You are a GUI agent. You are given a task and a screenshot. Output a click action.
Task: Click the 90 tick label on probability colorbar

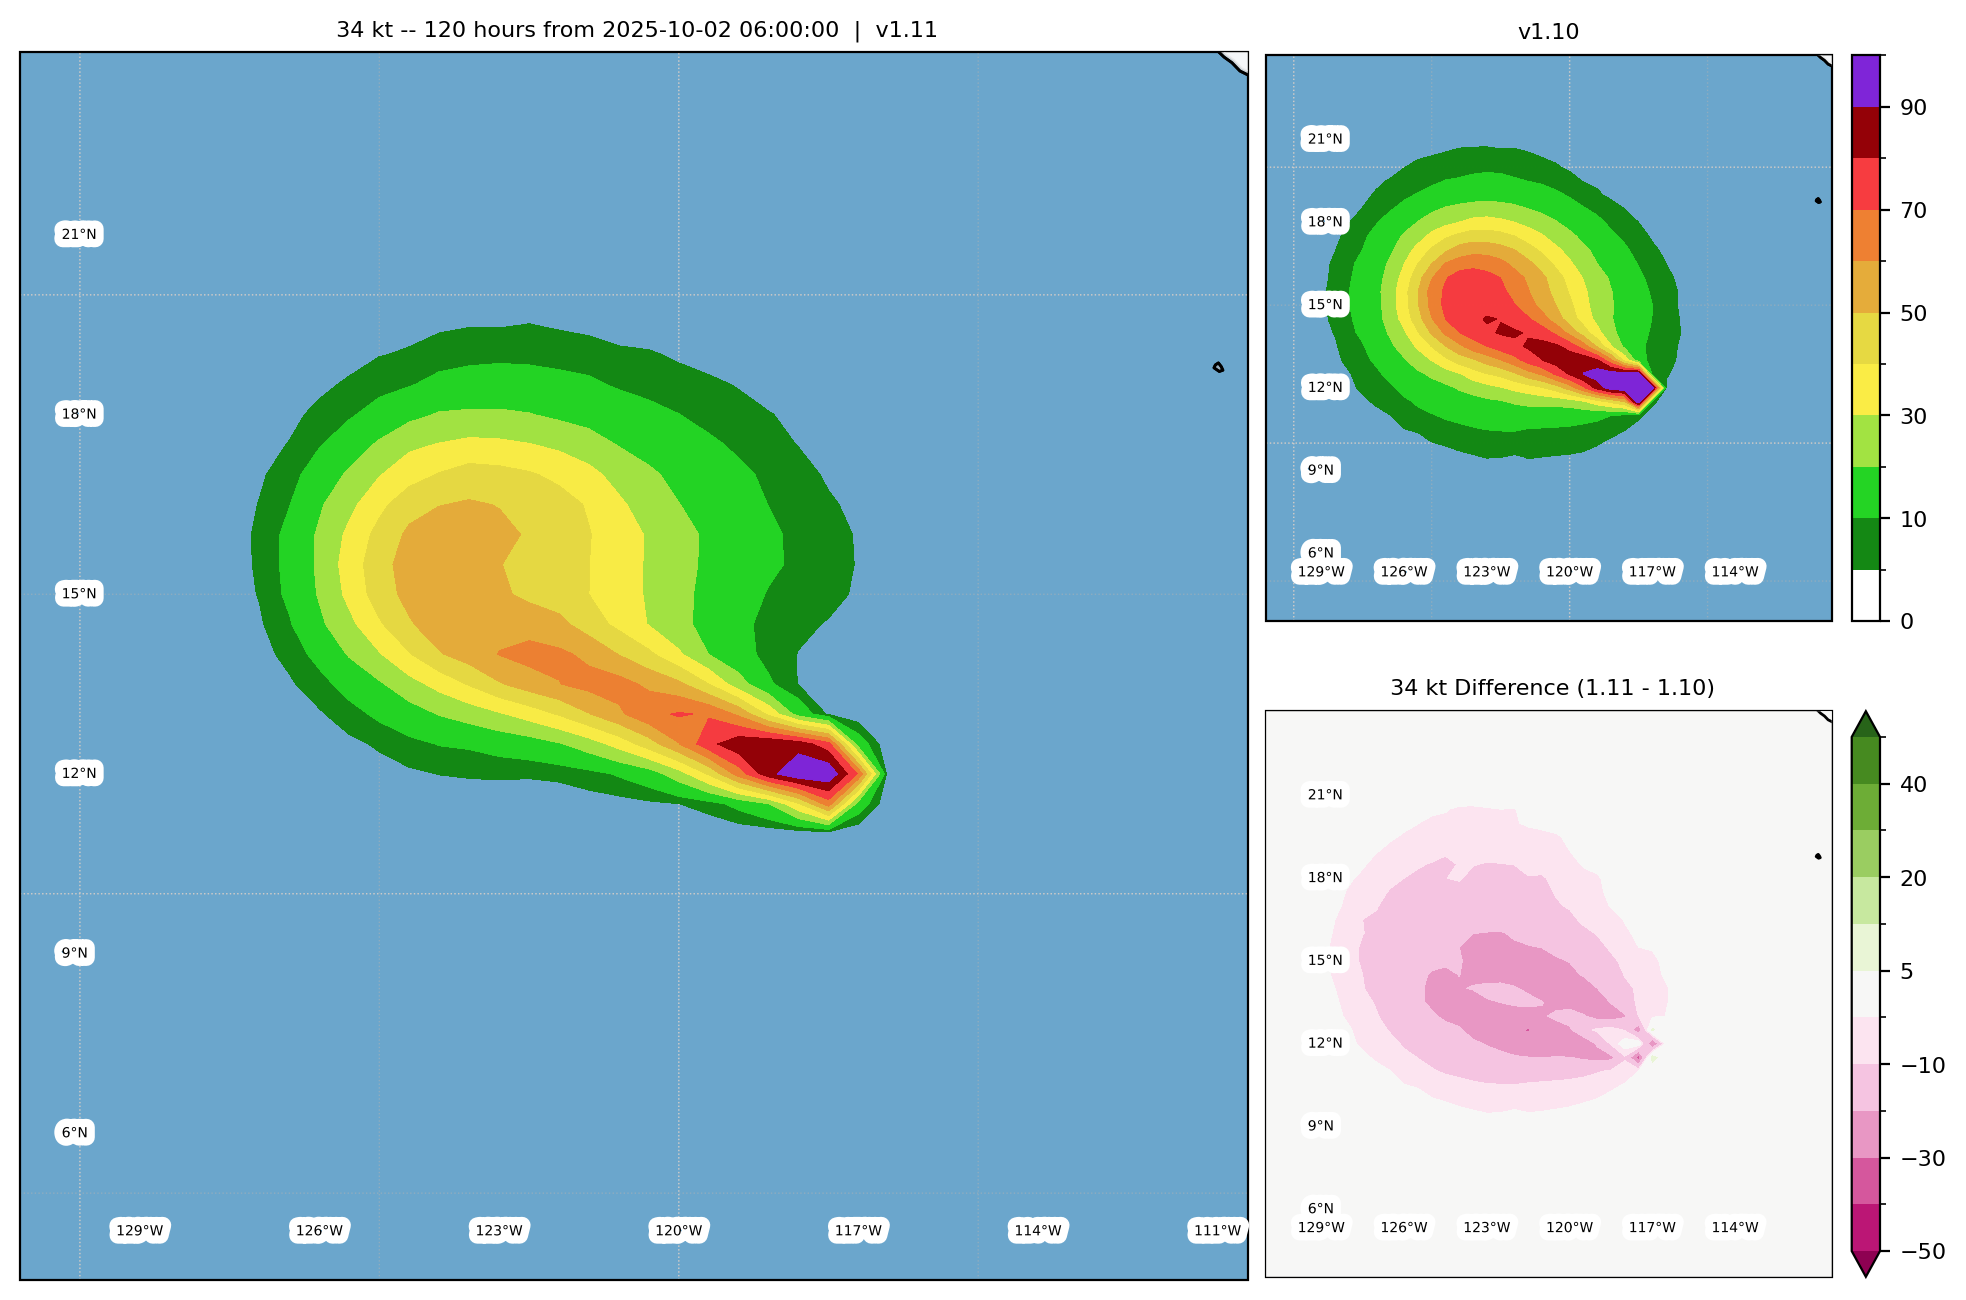click(x=1913, y=108)
